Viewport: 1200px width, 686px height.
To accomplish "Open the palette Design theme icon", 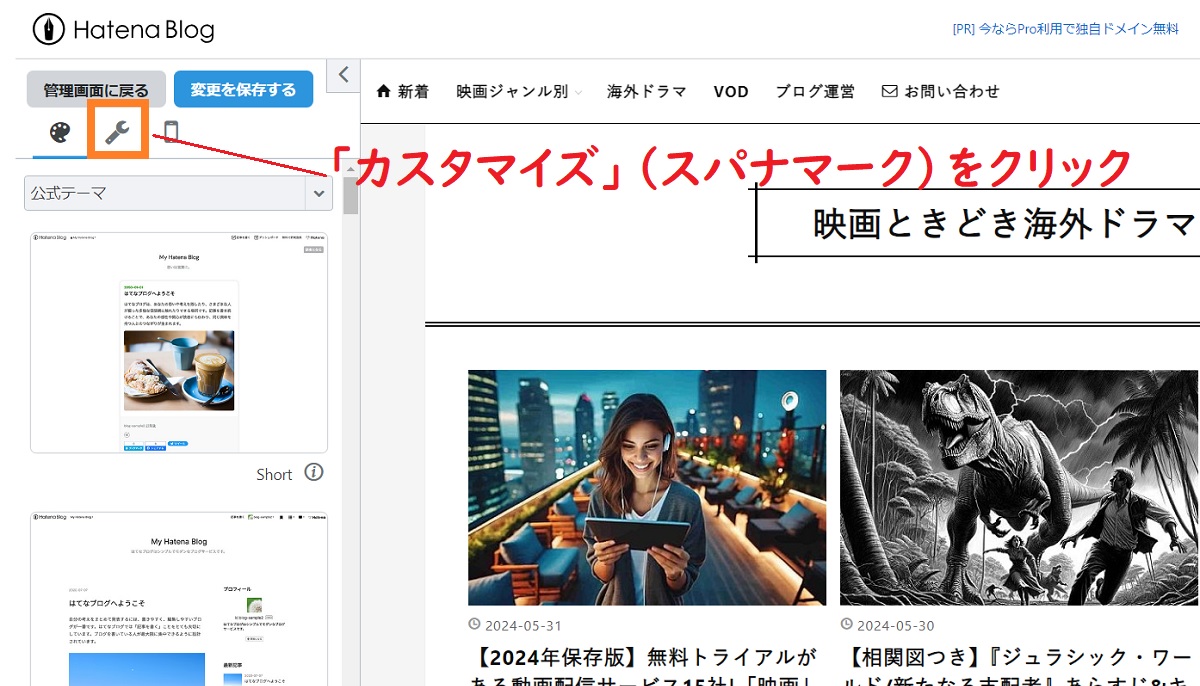I will point(60,133).
